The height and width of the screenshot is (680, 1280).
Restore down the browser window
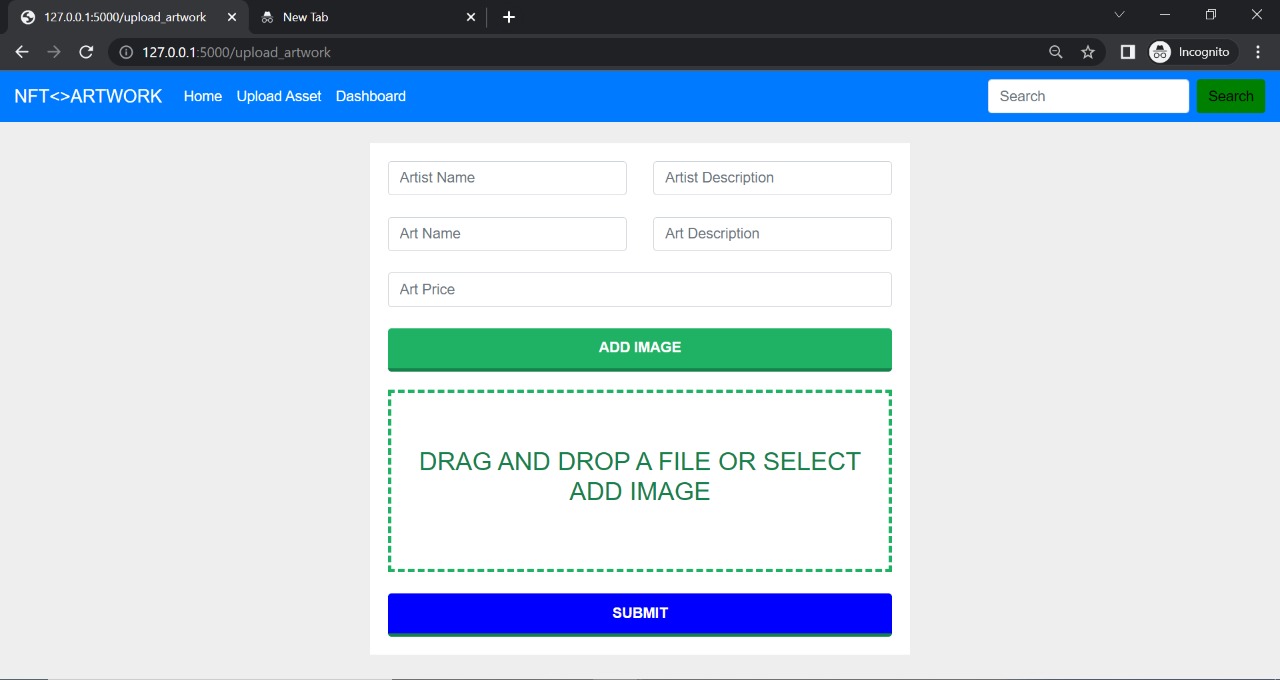1211,15
